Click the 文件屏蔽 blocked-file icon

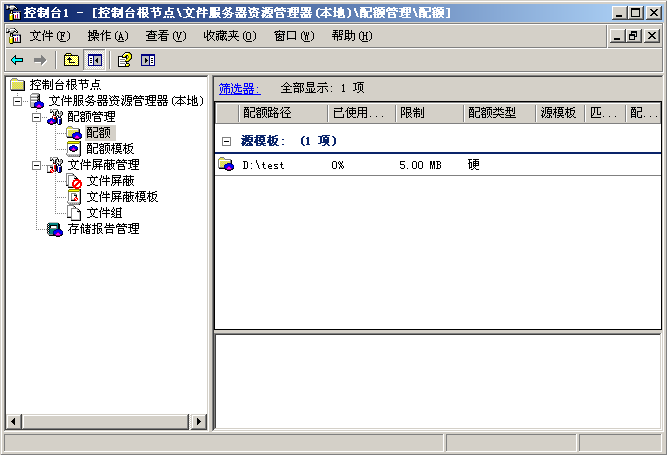point(74,181)
